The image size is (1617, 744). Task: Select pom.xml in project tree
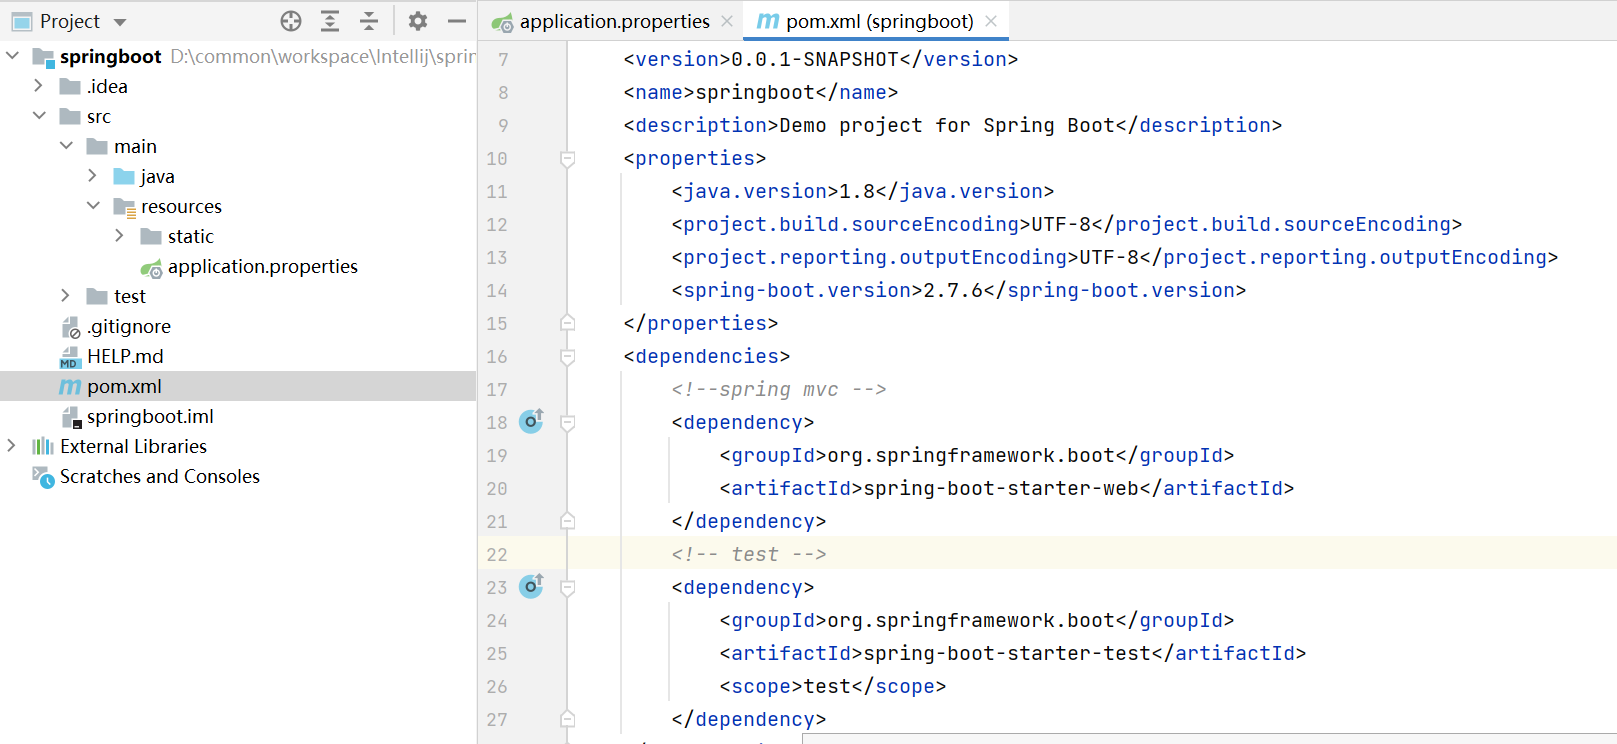[x=124, y=386]
